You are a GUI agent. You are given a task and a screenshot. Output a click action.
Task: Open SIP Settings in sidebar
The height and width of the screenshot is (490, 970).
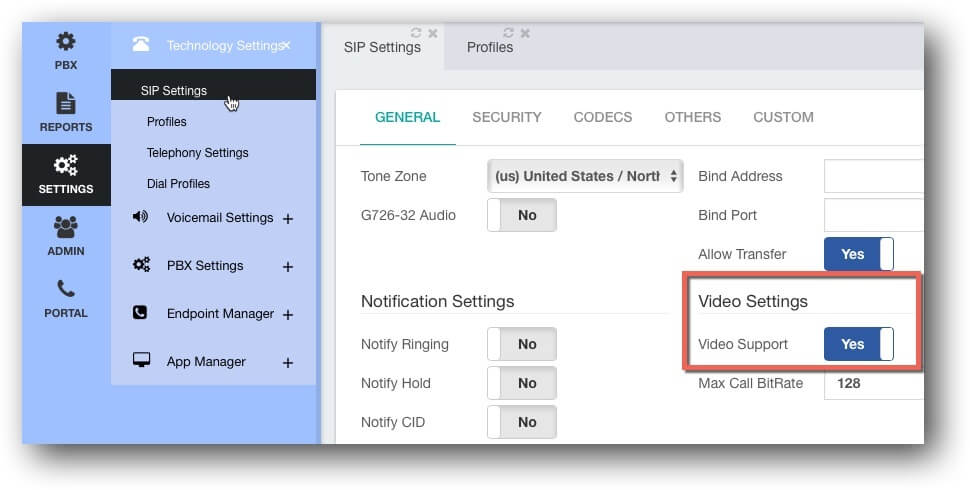pyautogui.click(x=213, y=85)
